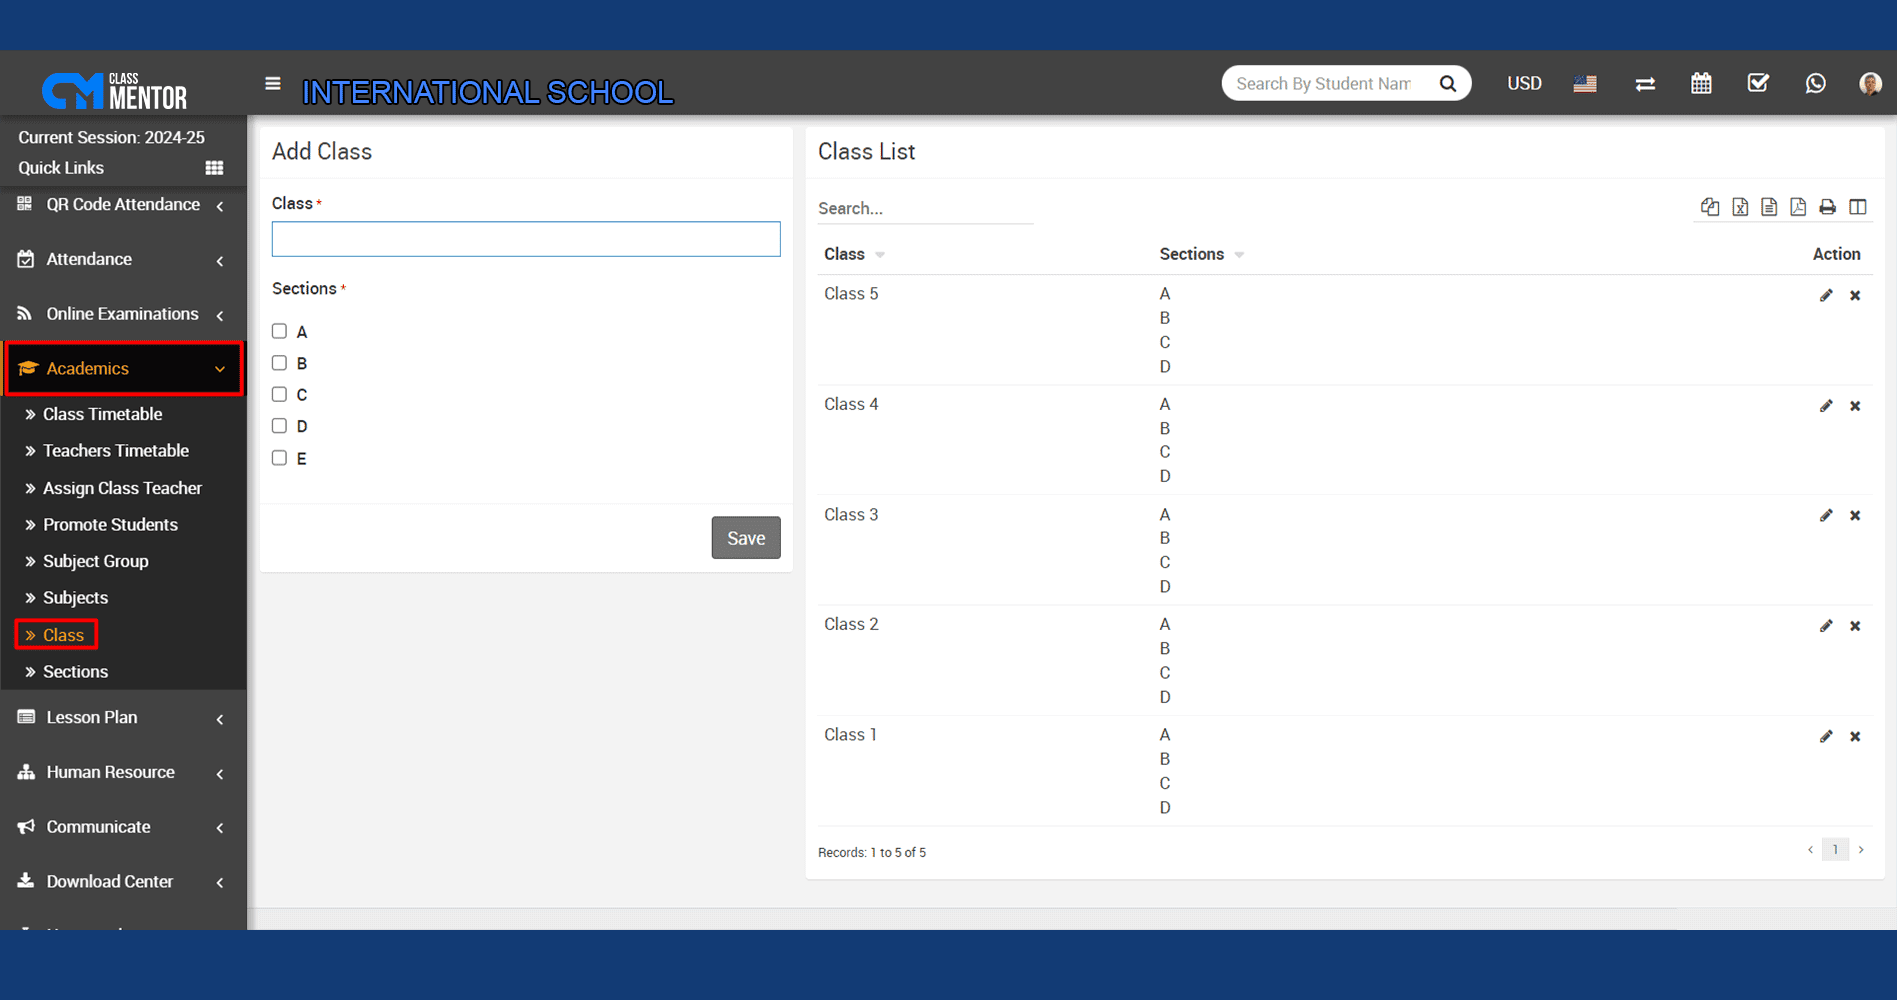
Task: Click the Class Mentor logo
Action: pos(115,91)
